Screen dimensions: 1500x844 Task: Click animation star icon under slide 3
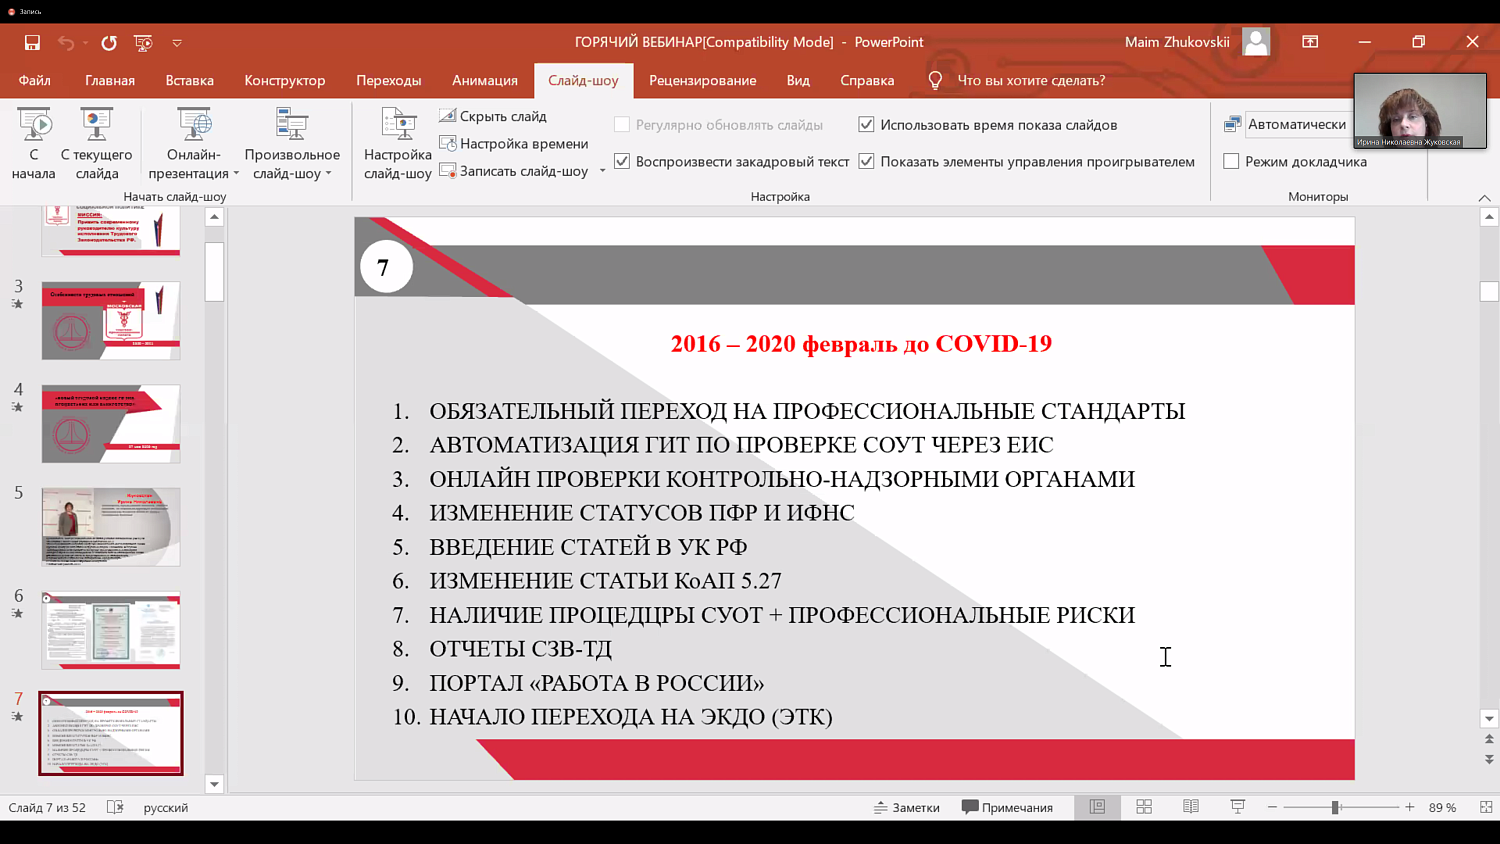17,304
